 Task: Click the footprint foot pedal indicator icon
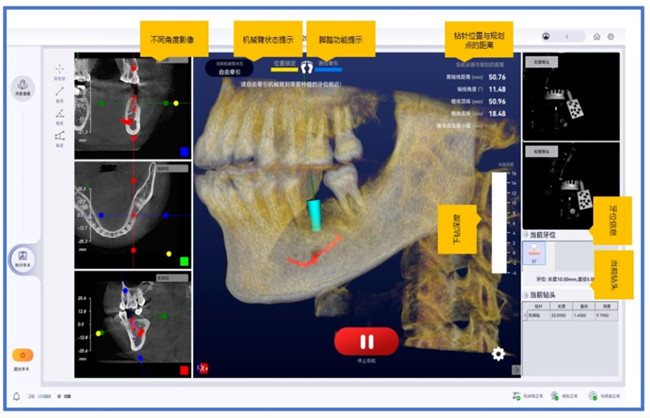pyautogui.click(x=307, y=70)
